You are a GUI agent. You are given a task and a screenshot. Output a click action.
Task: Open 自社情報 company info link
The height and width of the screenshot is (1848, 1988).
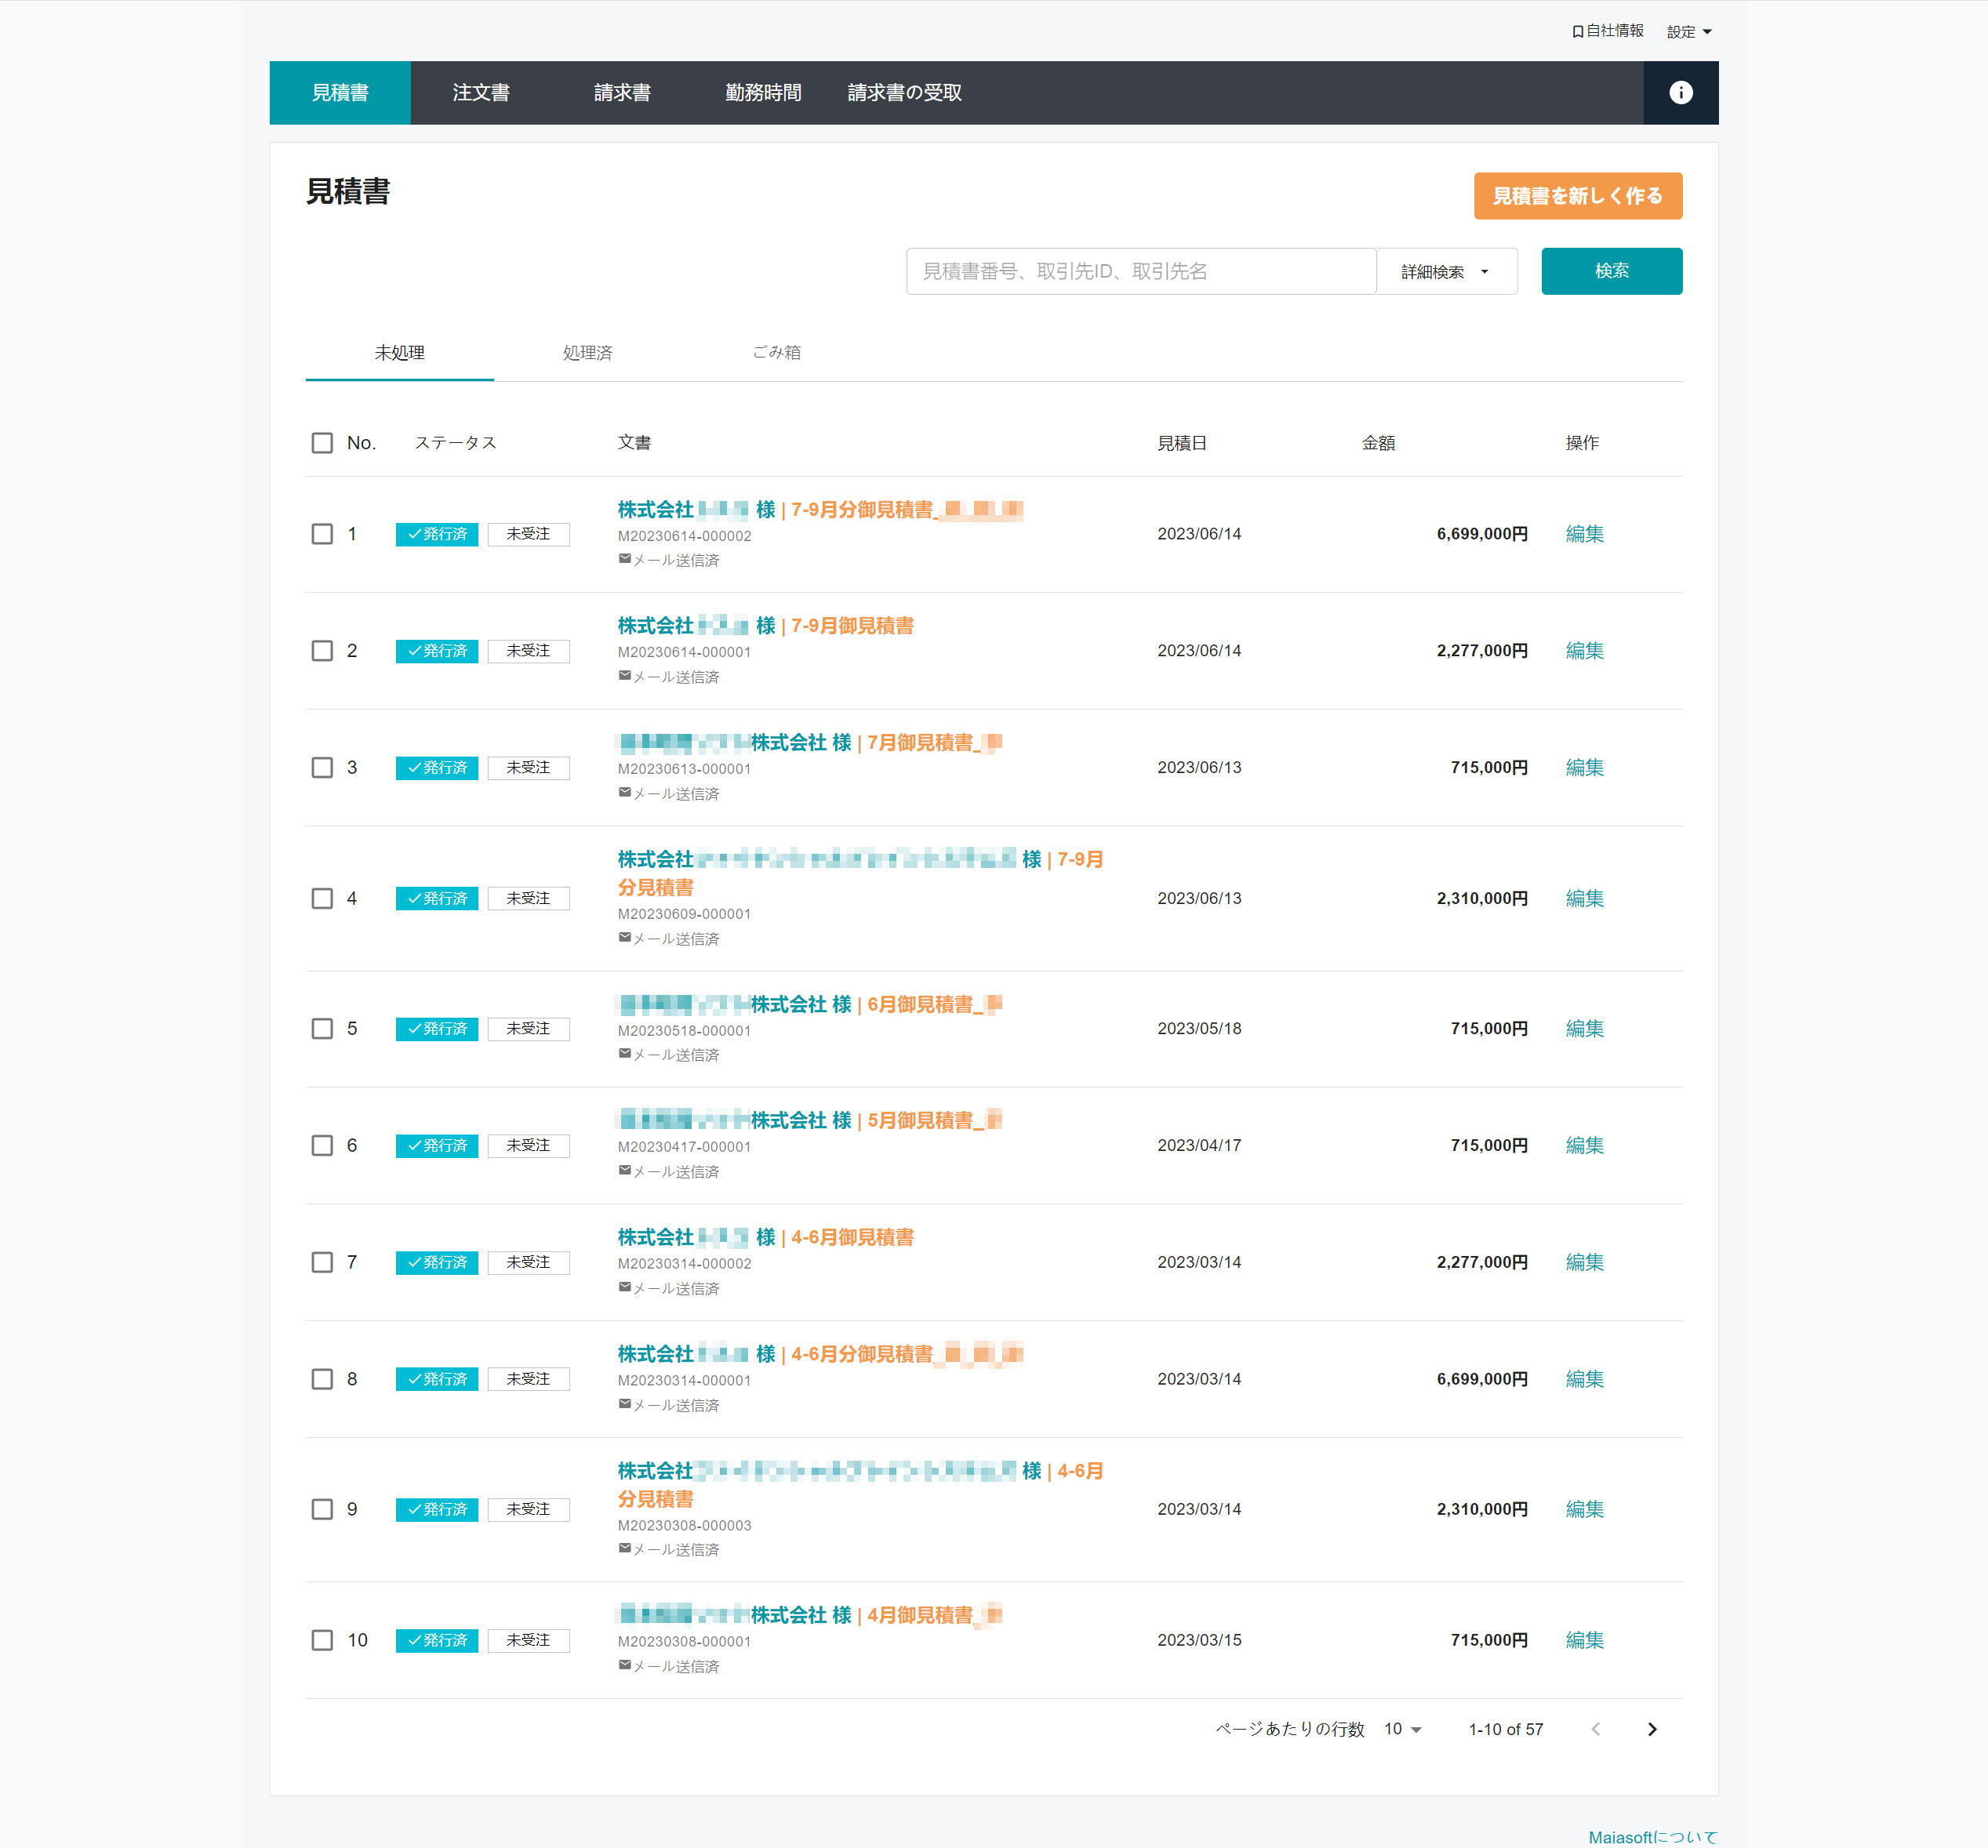tap(1607, 31)
